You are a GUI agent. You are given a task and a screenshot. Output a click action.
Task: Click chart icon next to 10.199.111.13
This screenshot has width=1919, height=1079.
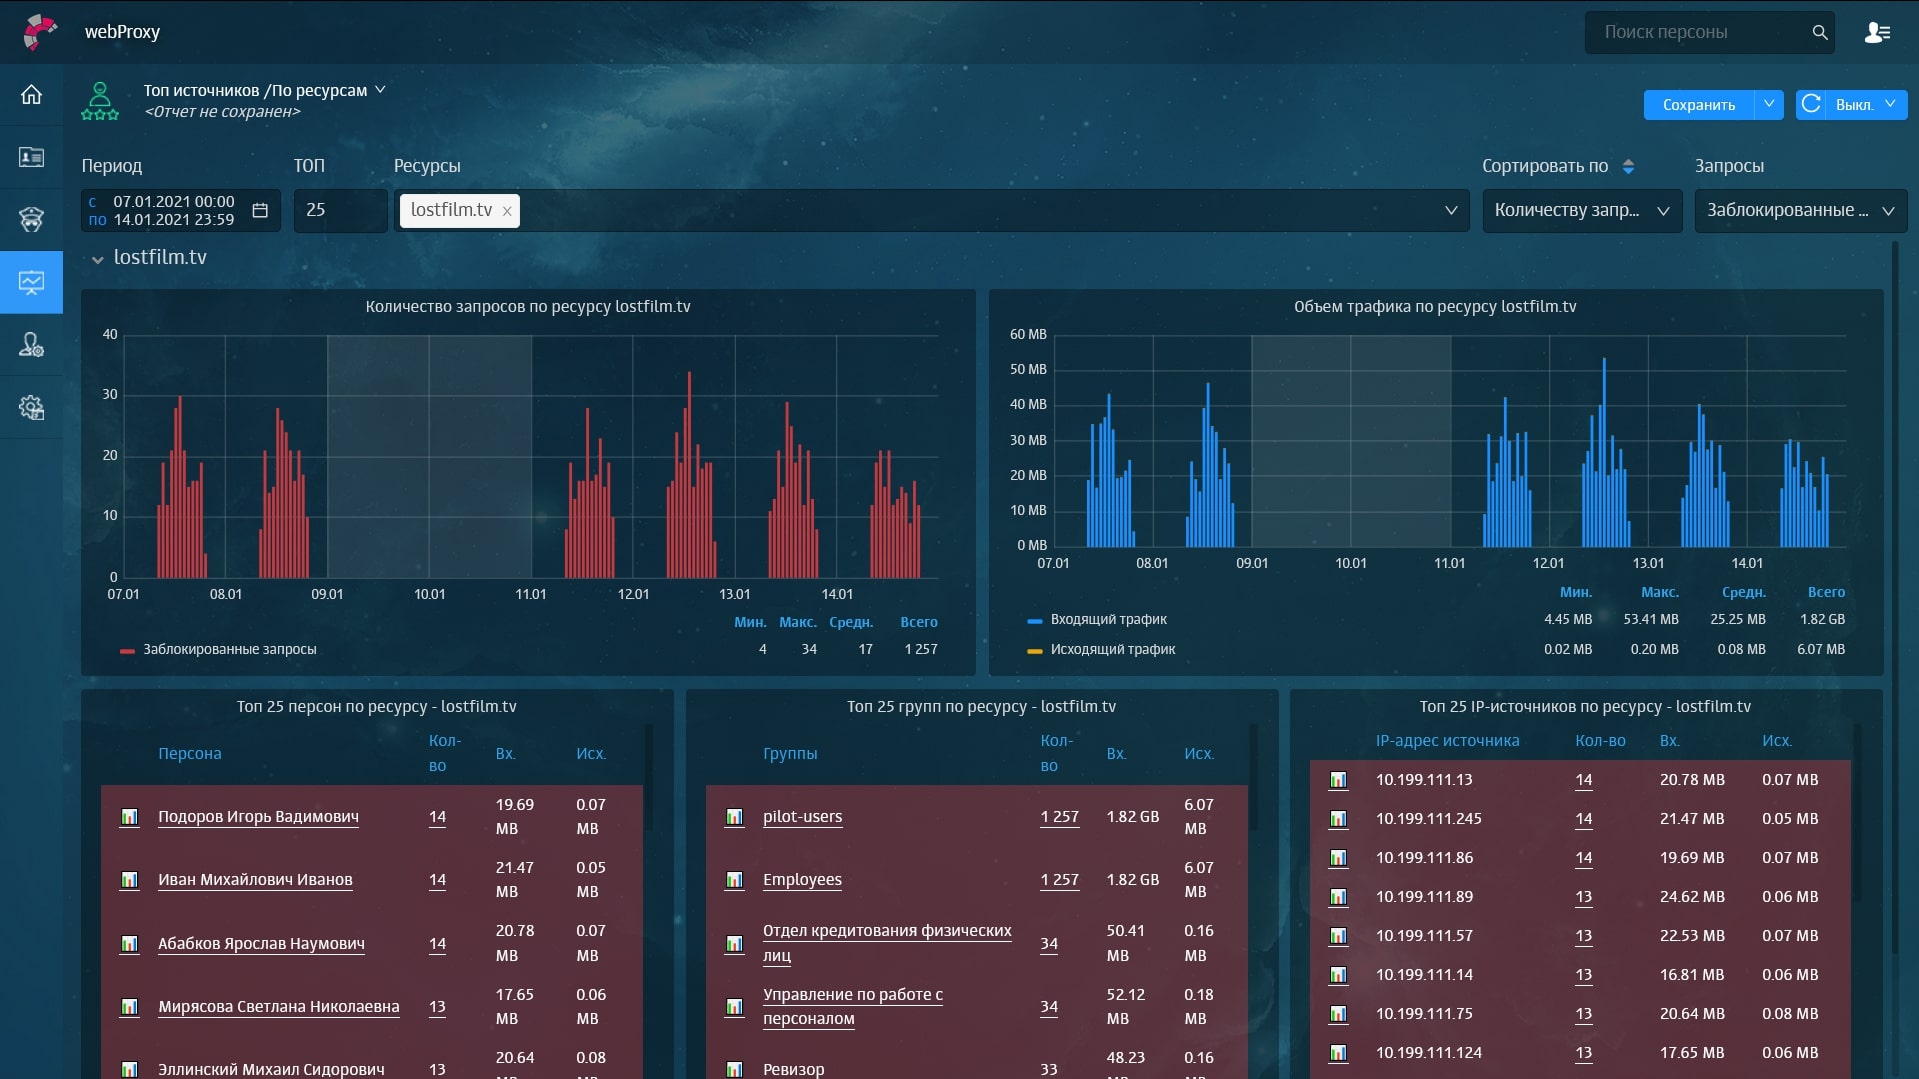click(1338, 780)
